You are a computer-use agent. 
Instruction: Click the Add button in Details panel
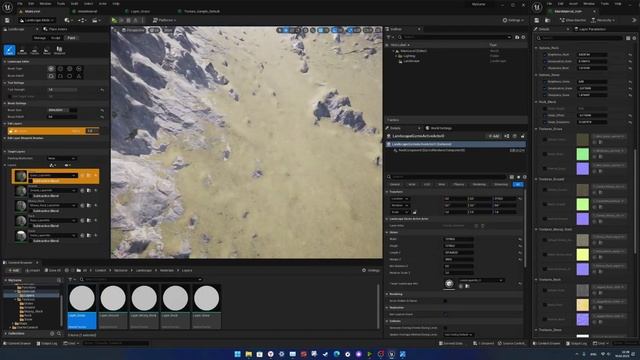click(493, 136)
